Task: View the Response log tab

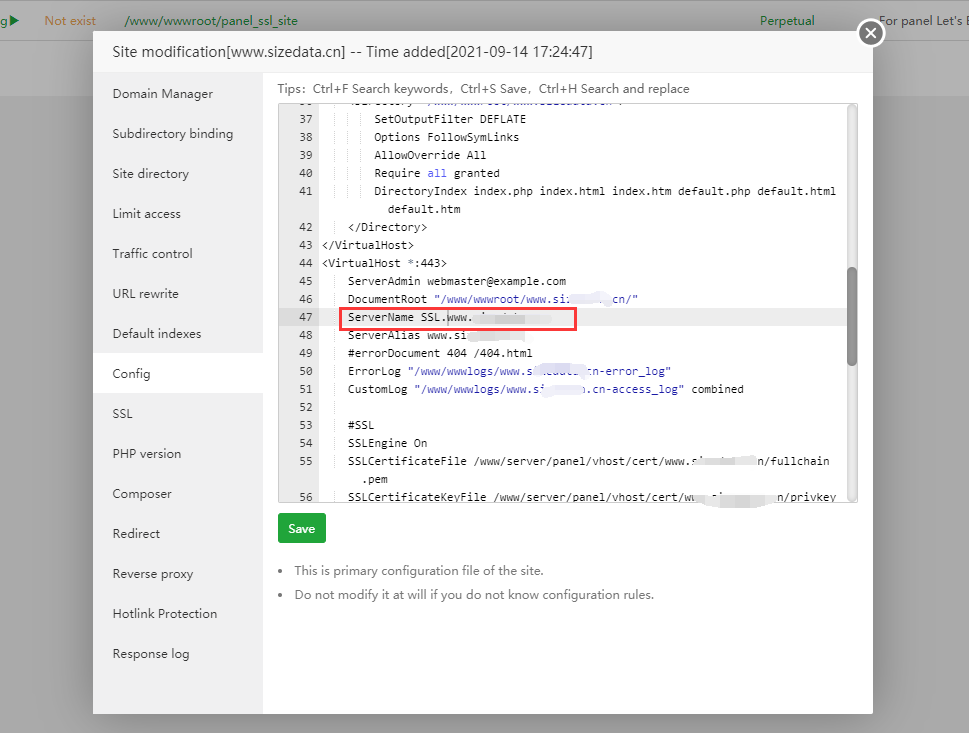Action: (150, 654)
